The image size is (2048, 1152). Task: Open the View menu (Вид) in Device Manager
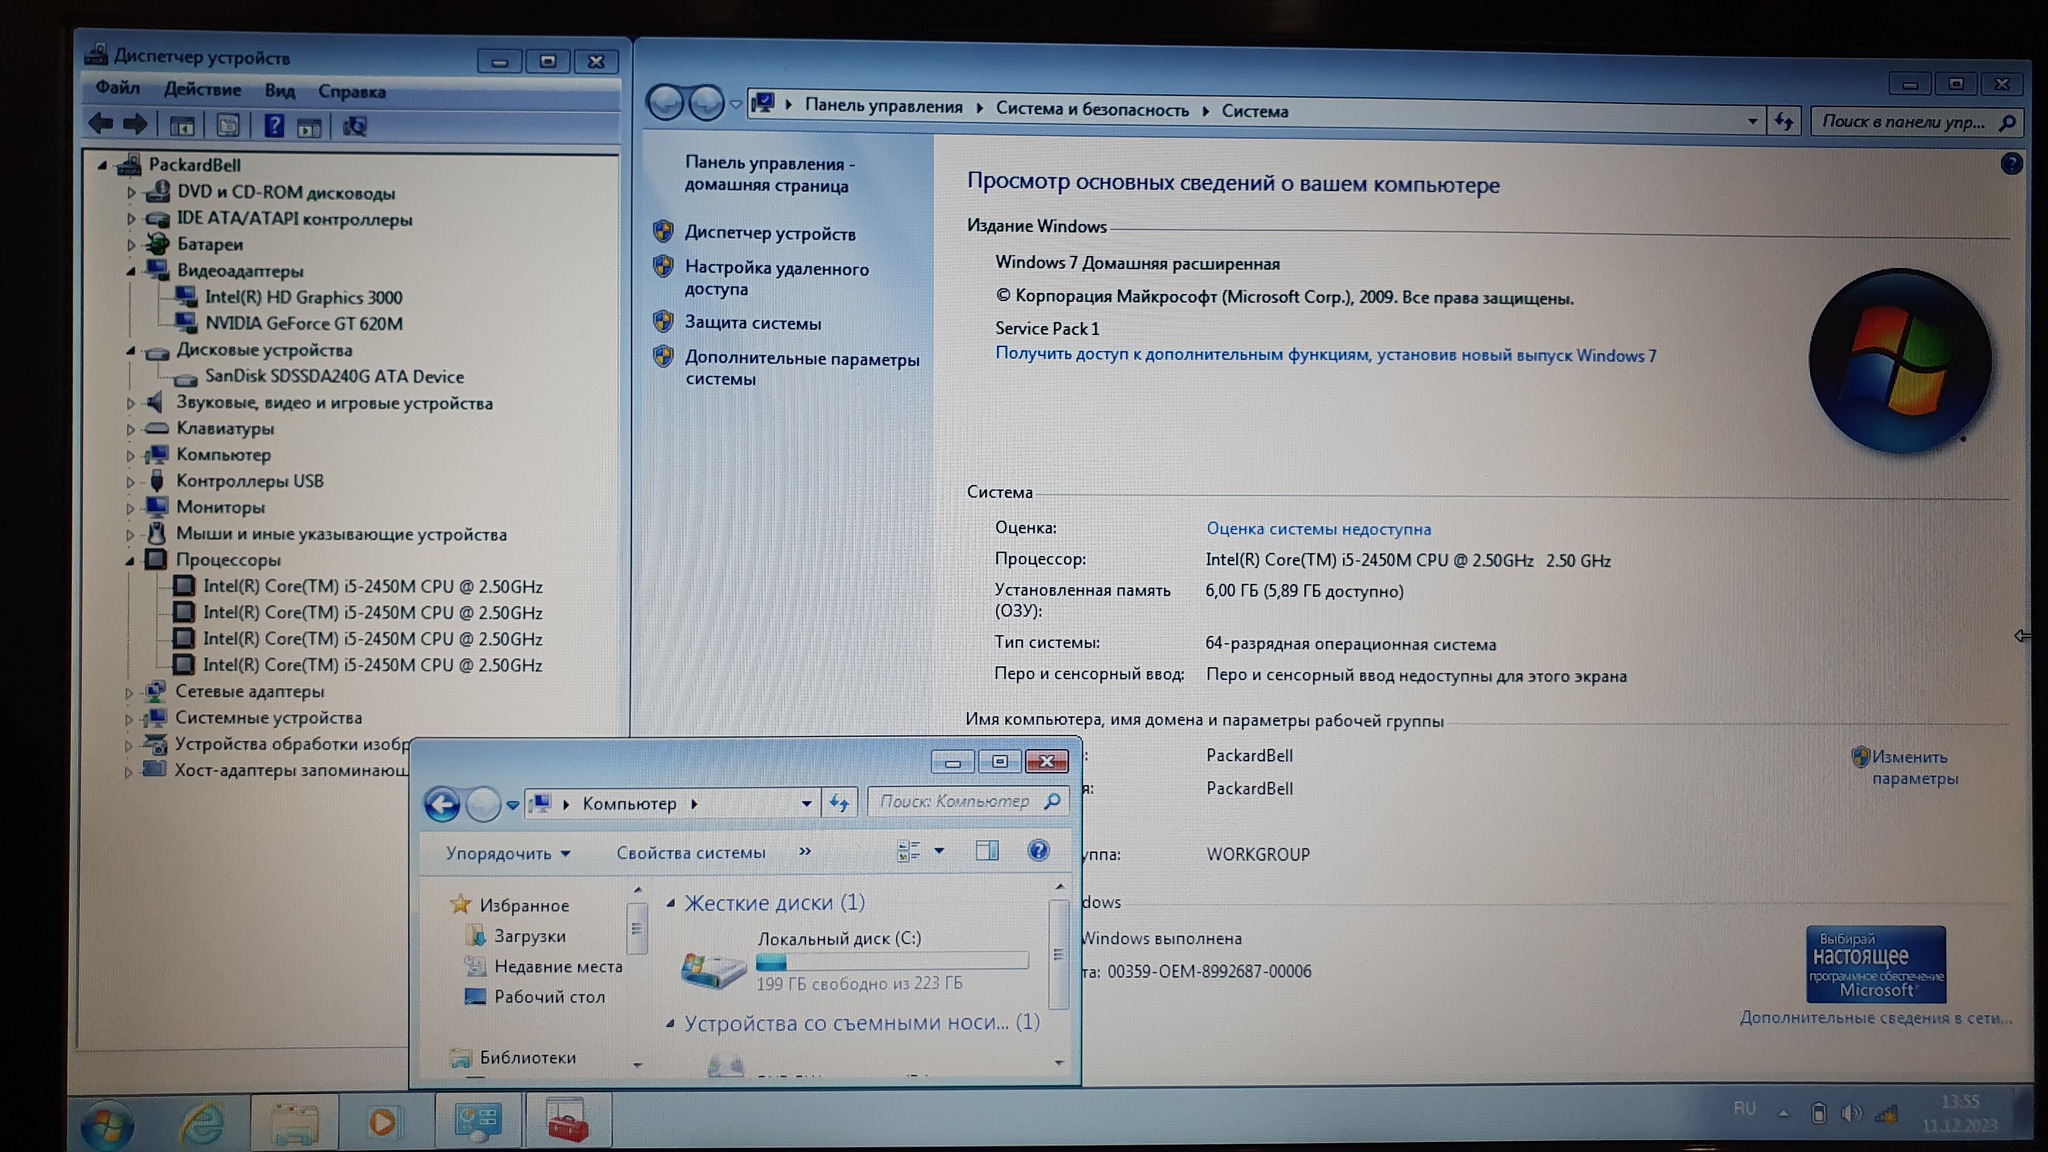point(279,91)
